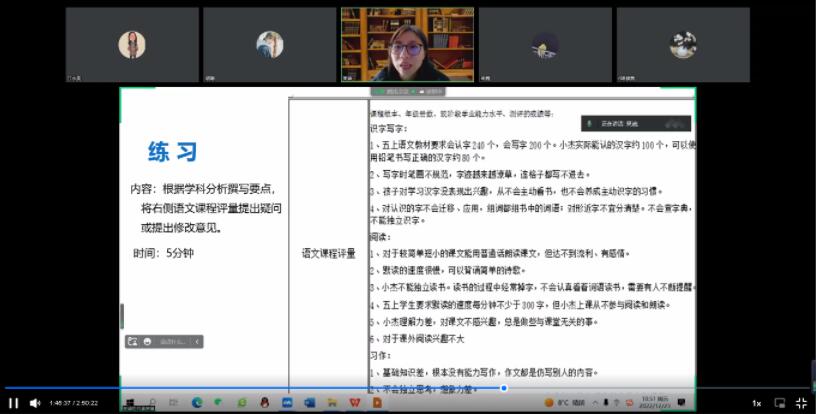The width and height of the screenshot is (816, 414).
Task: Select the fifth participant's video tile
Action: (x=682, y=45)
